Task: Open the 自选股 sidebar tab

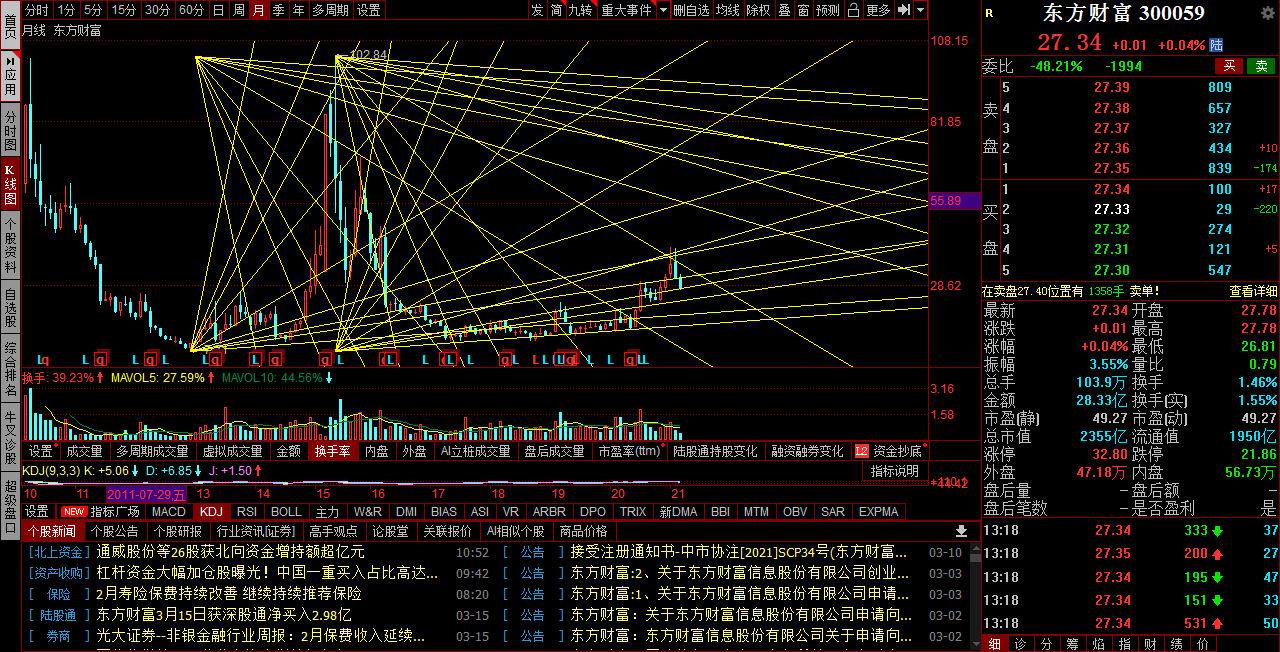Action: pyautogui.click(x=10, y=308)
